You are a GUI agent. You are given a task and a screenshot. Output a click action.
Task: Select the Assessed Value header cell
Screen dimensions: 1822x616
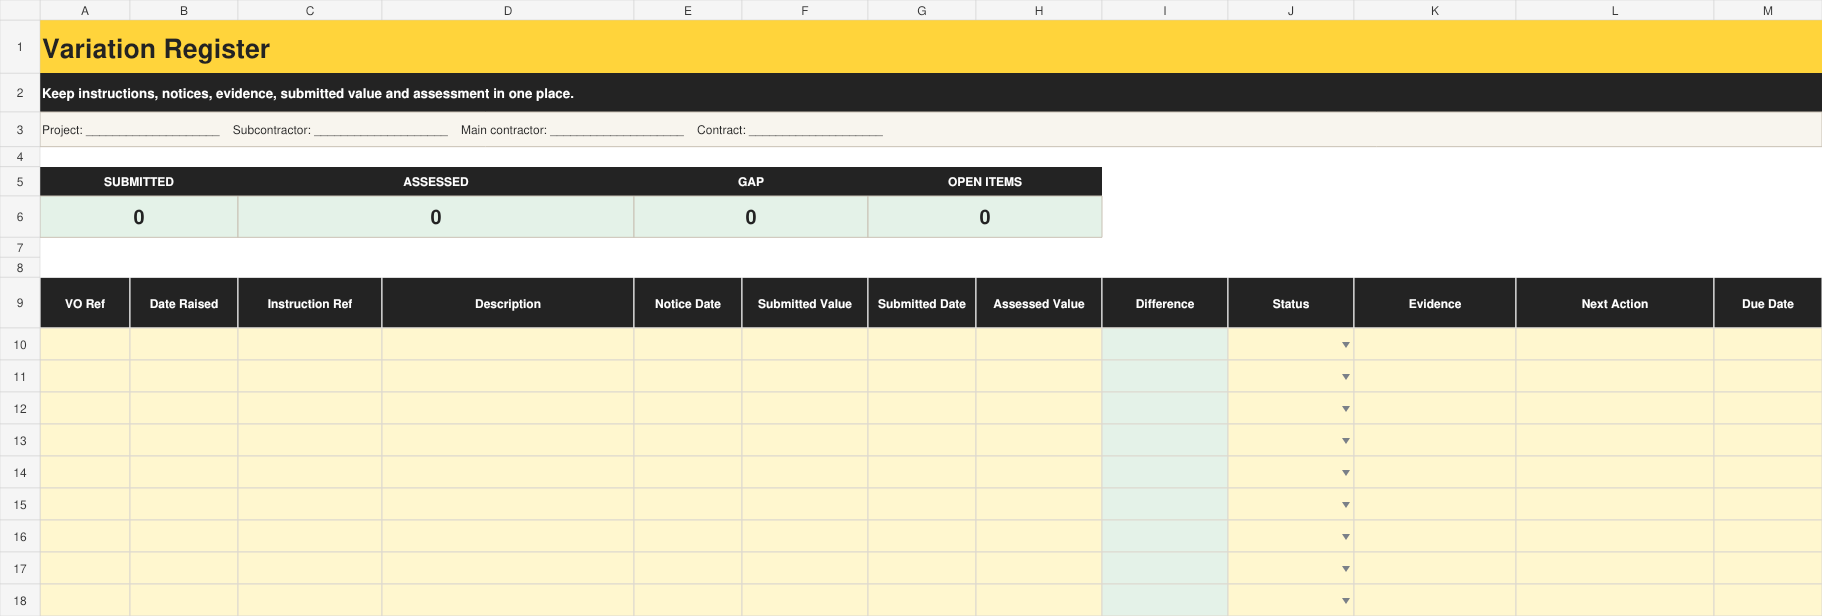tap(1039, 303)
